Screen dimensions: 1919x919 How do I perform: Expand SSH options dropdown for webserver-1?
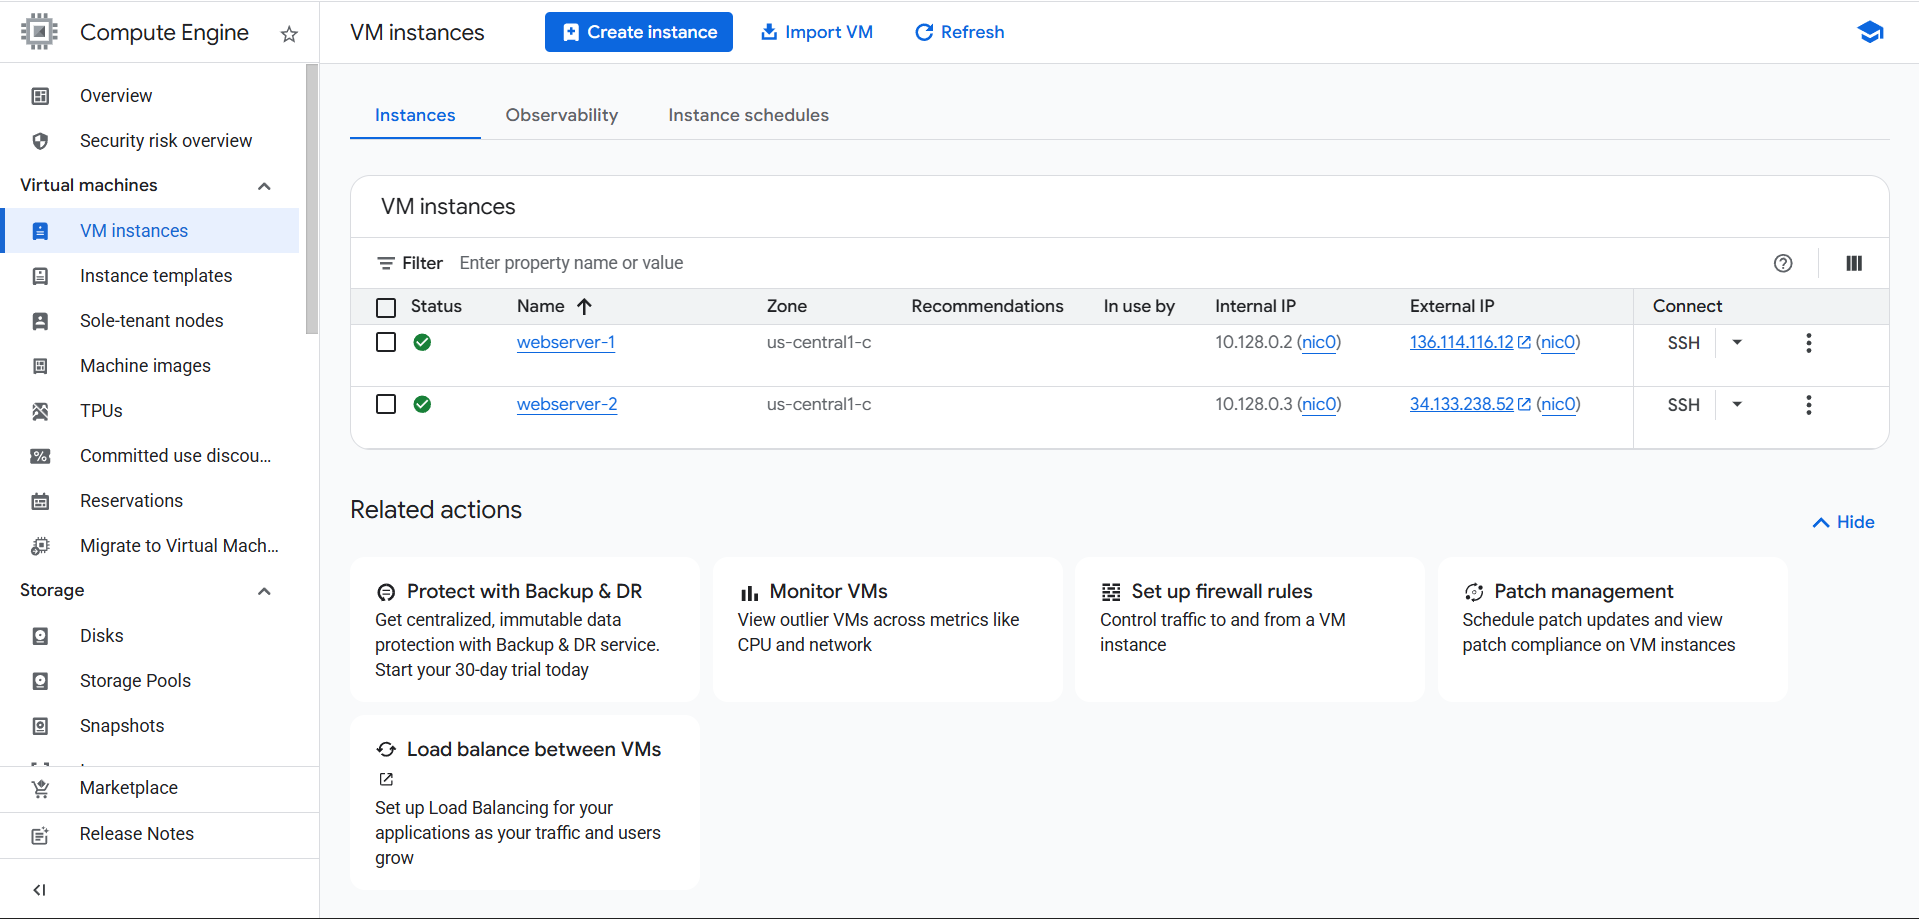click(x=1737, y=343)
